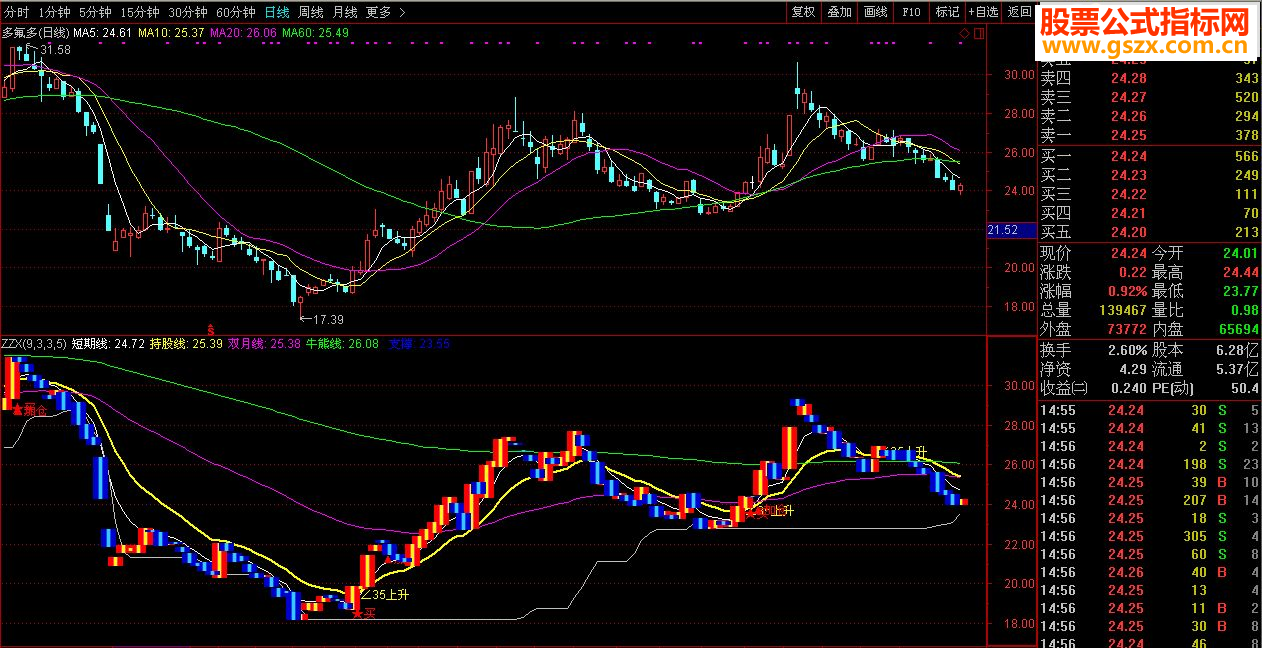Screen dimensions: 1262x648
Task: Select the 卖一 24.25 order row
Action: tap(1150, 135)
